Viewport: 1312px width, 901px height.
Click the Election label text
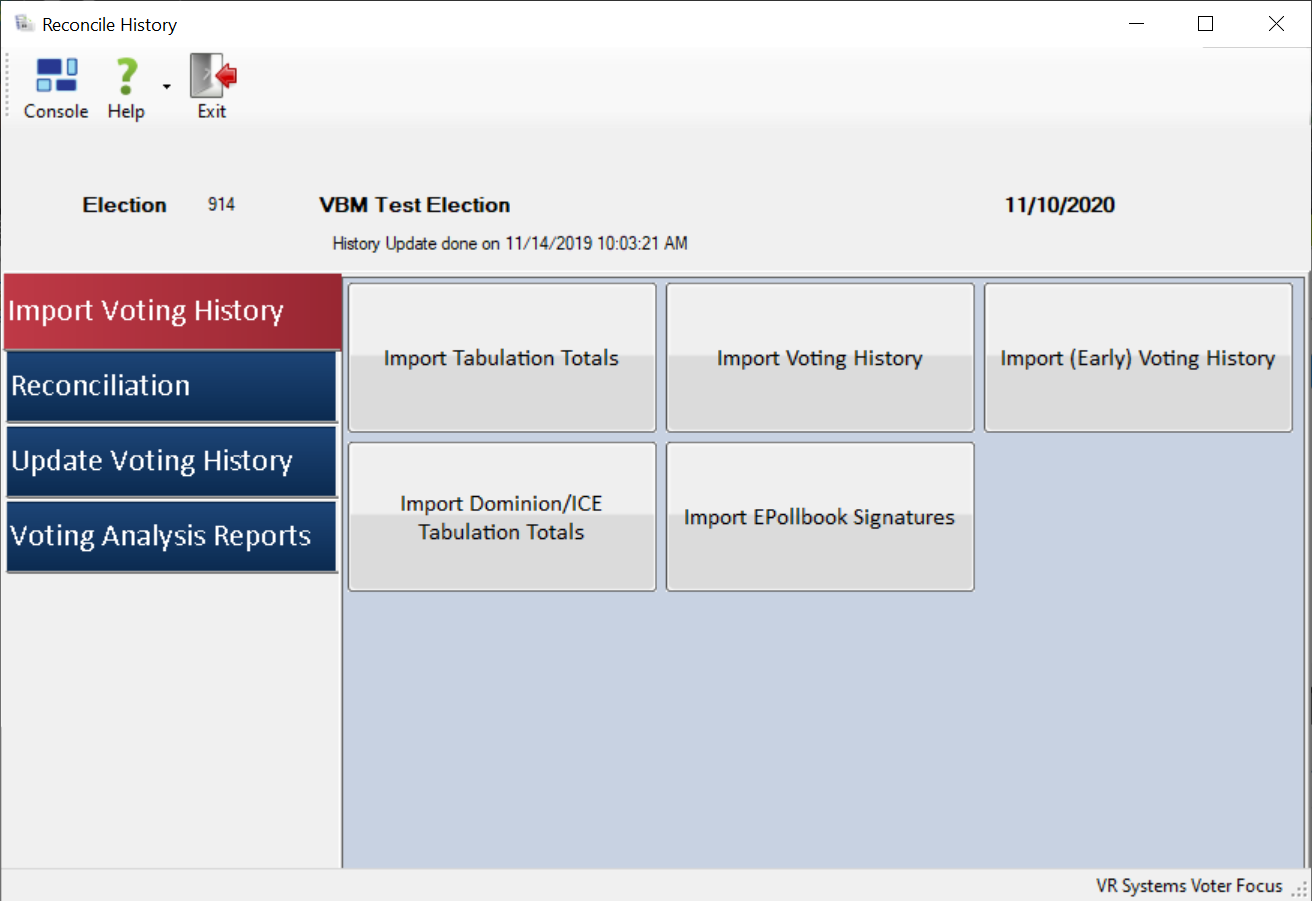pos(125,205)
